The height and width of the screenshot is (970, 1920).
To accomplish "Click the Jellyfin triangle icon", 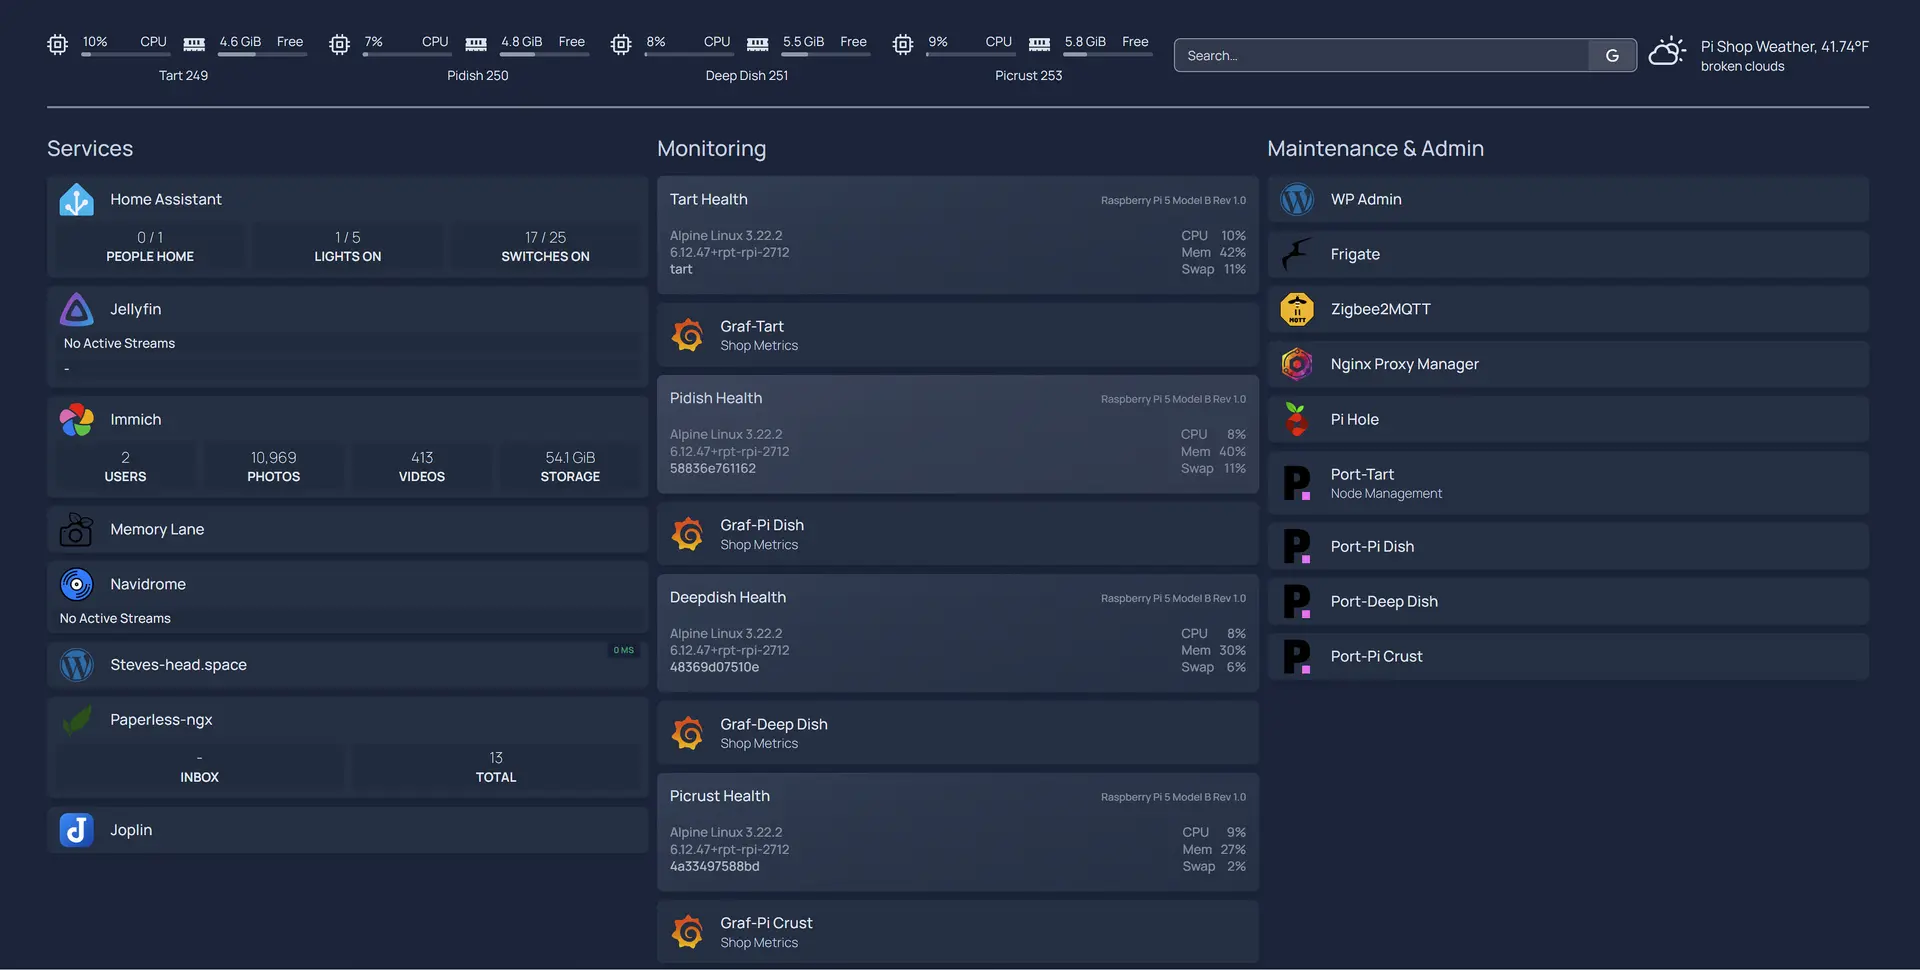I will tap(76, 310).
